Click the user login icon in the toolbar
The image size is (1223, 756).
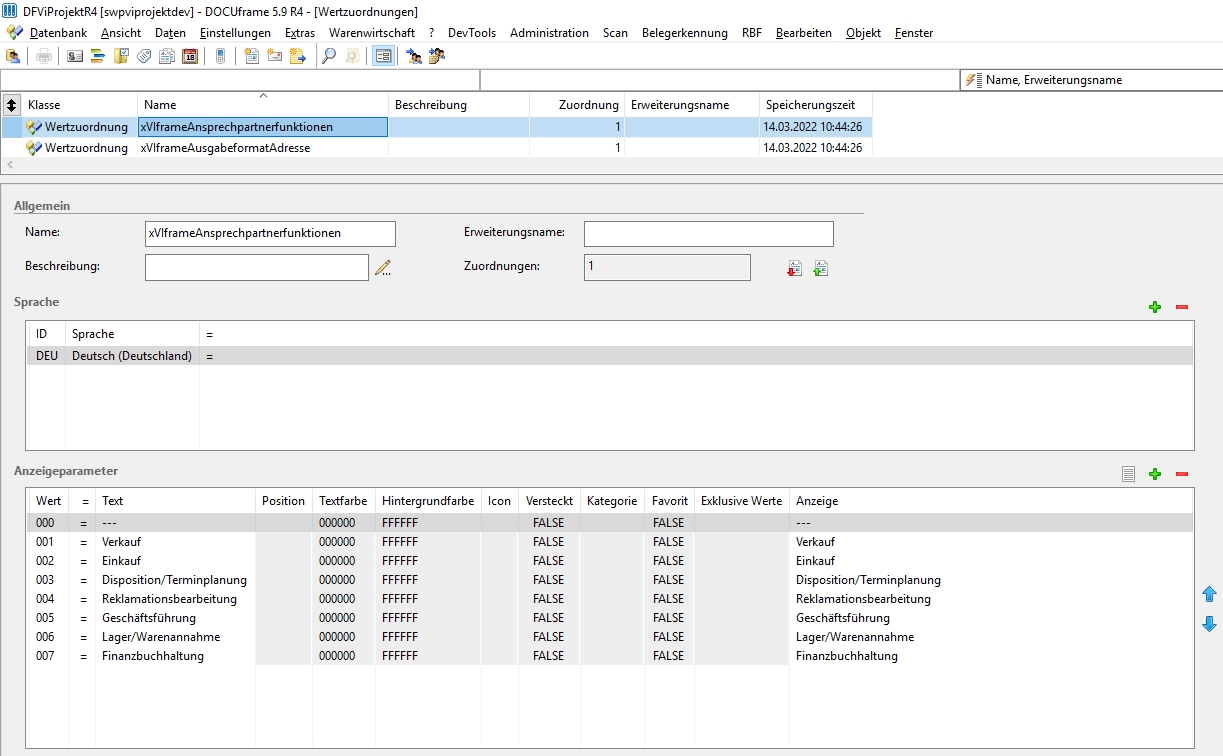click(x=13, y=56)
